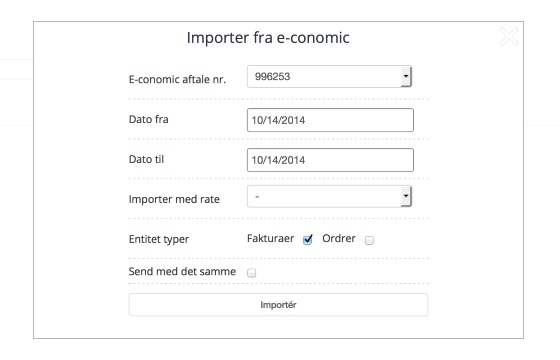This screenshot has height=360, width=560.
Task: Click the Dato fra date field
Action: (330, 120)
